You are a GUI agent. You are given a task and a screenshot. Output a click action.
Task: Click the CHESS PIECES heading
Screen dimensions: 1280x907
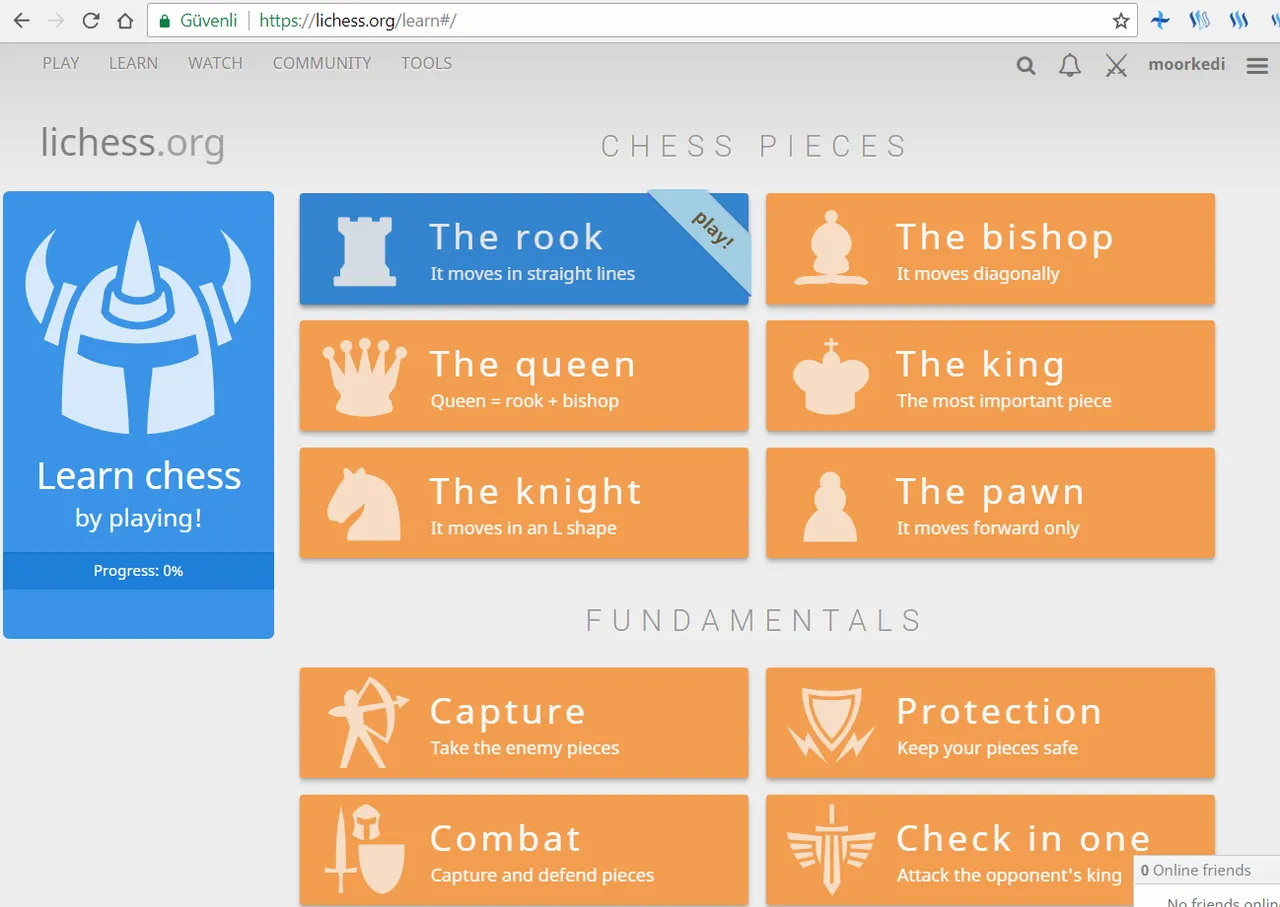pyautogui.click(x=754, y=146)
